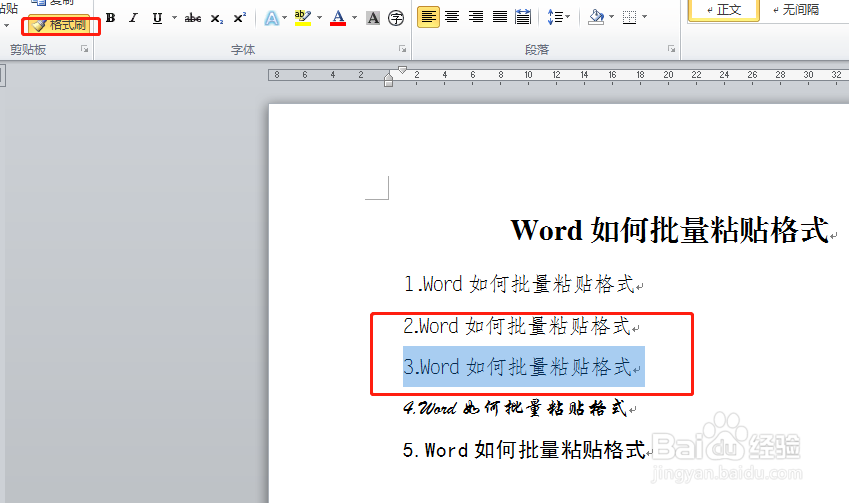Screen dimensions: 849x503
Task: Align text left
Action: pyautogui.click(x=428, y=17)
